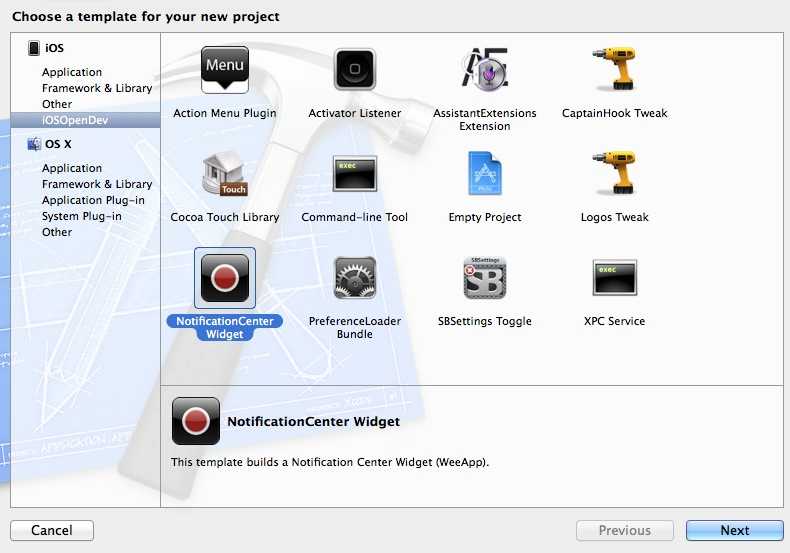Choose the Activator Listener template icon

pyautogui.click(x=355, y=70)
